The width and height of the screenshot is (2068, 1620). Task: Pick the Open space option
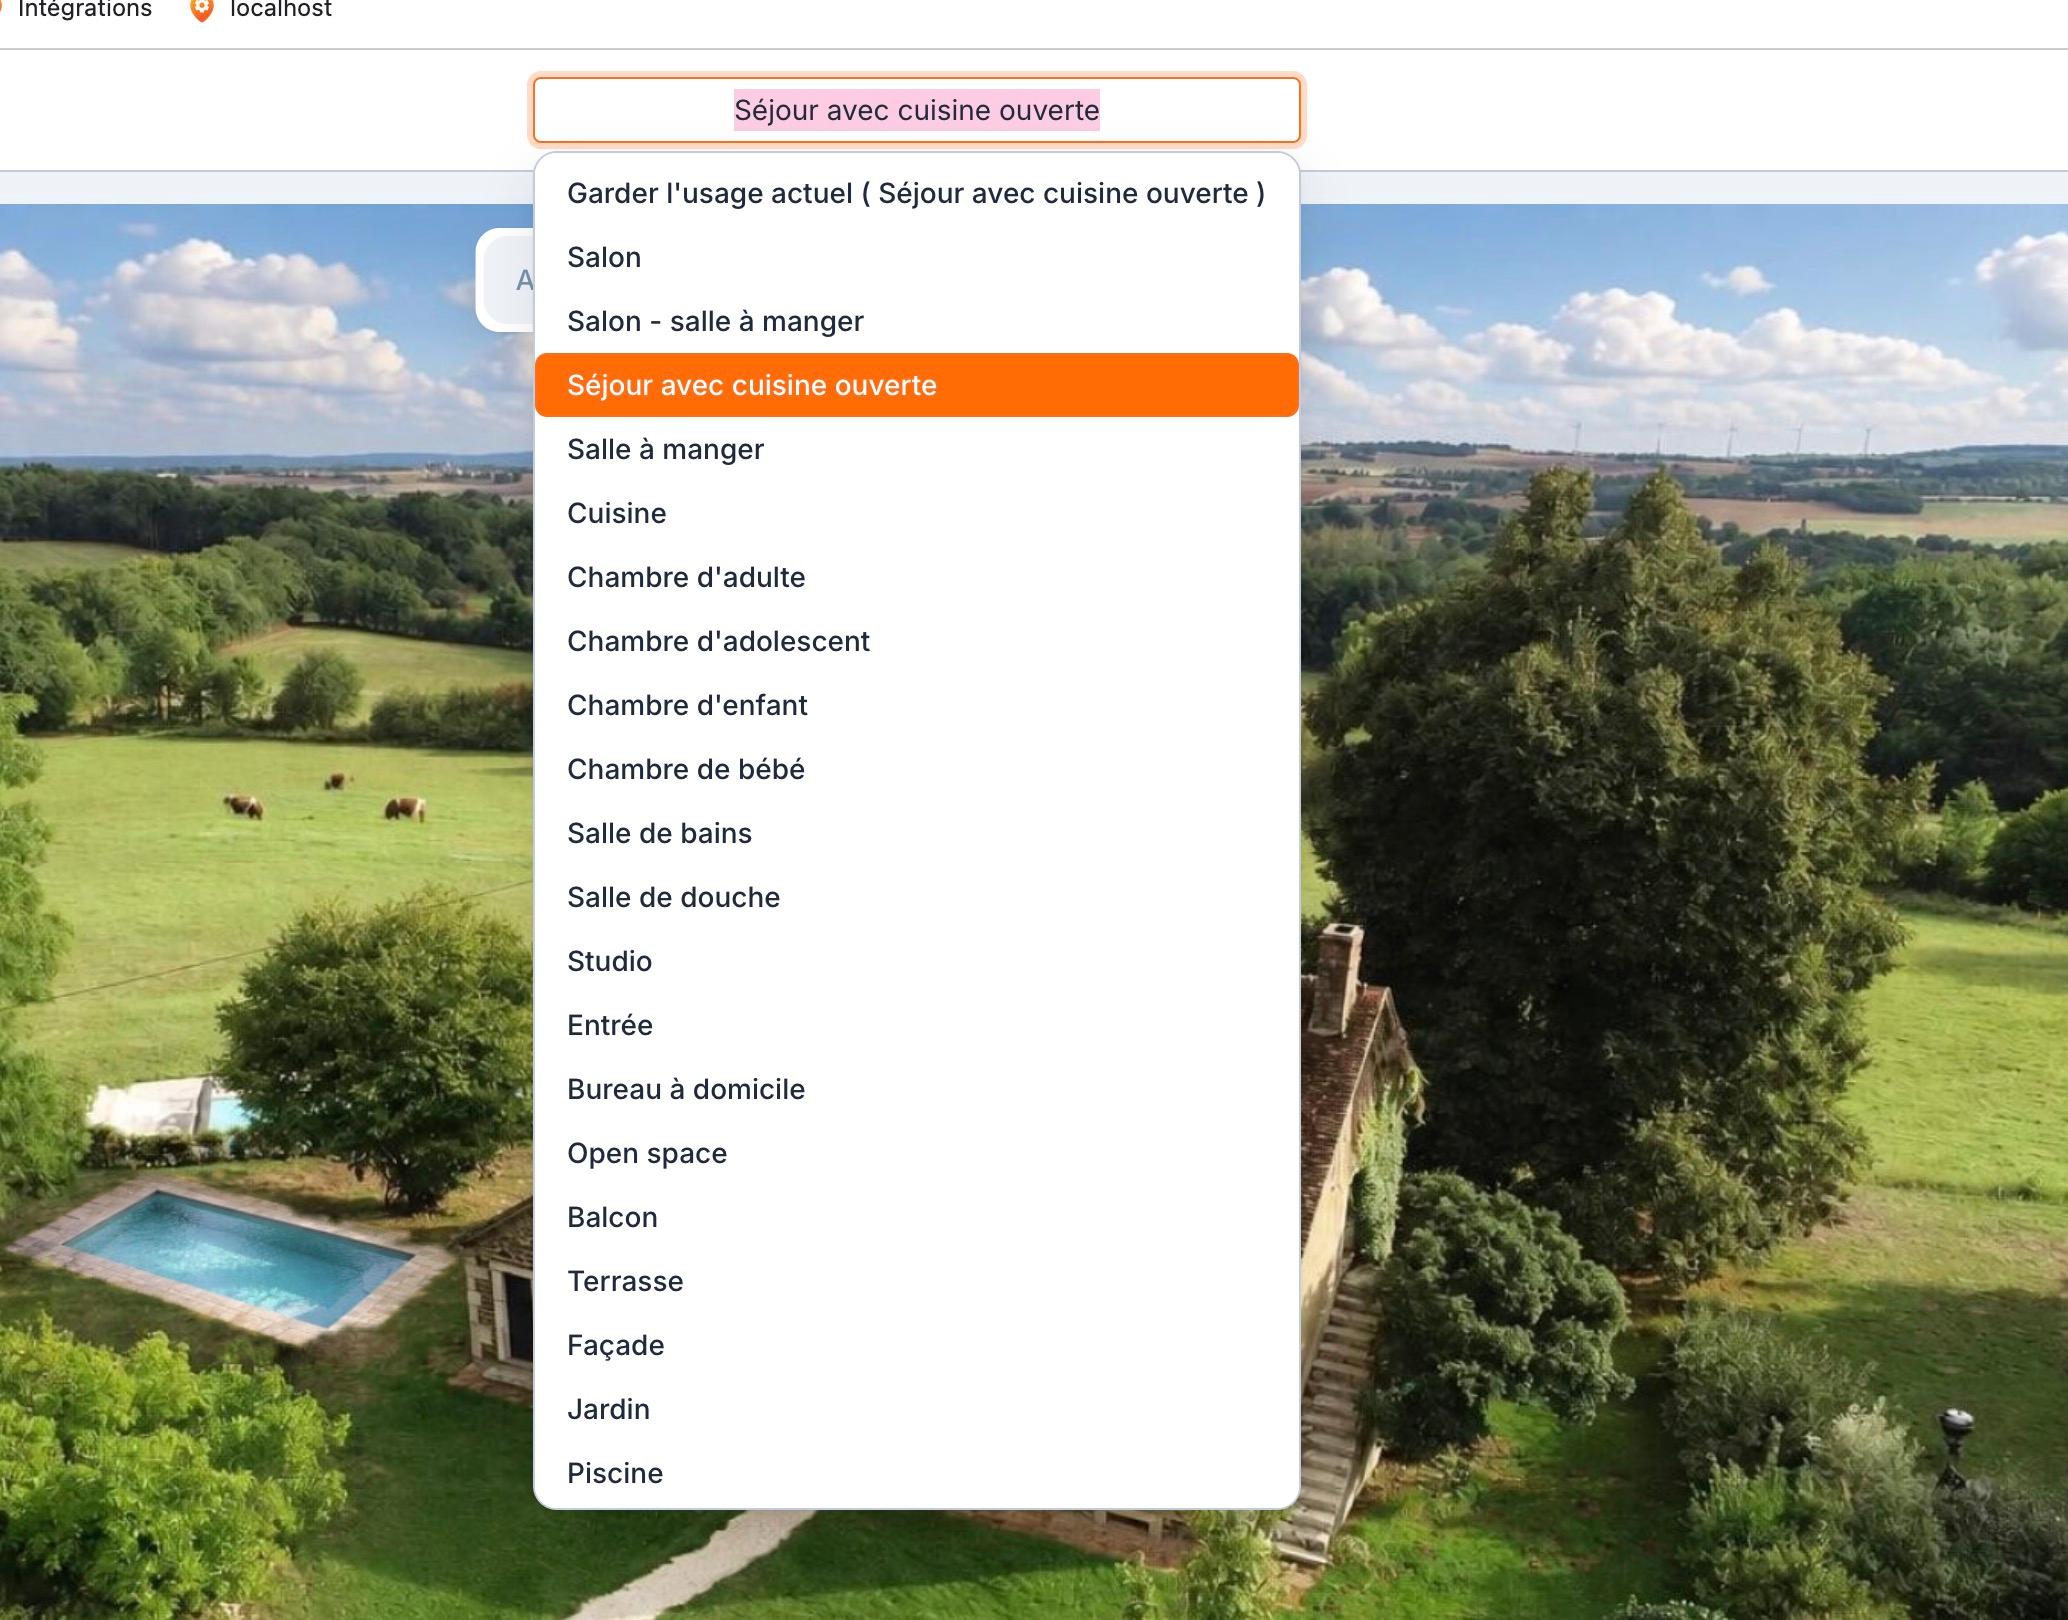click(x=916, y=1153)
